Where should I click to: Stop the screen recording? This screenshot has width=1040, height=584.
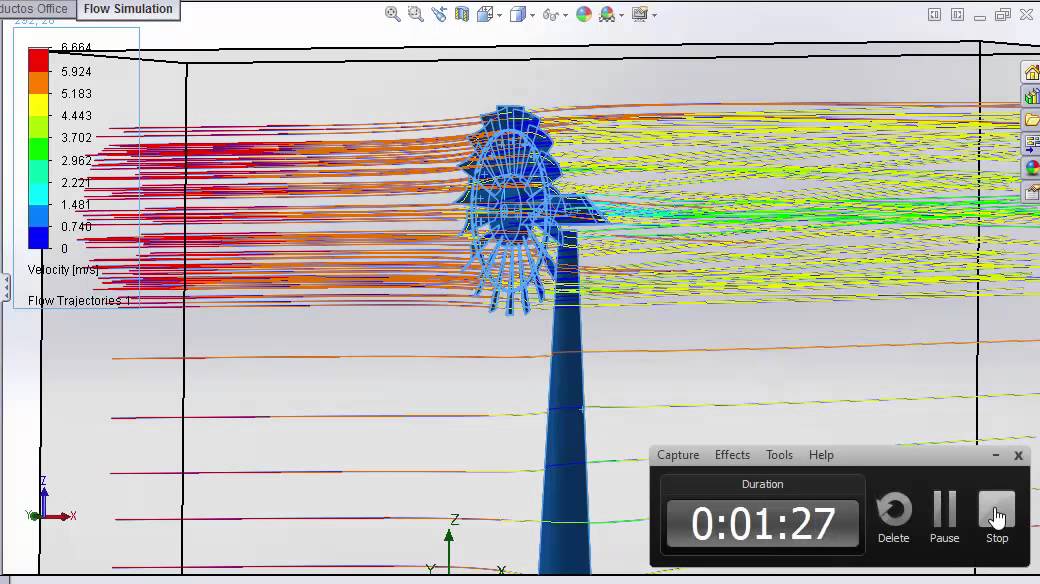click(997, 517)
